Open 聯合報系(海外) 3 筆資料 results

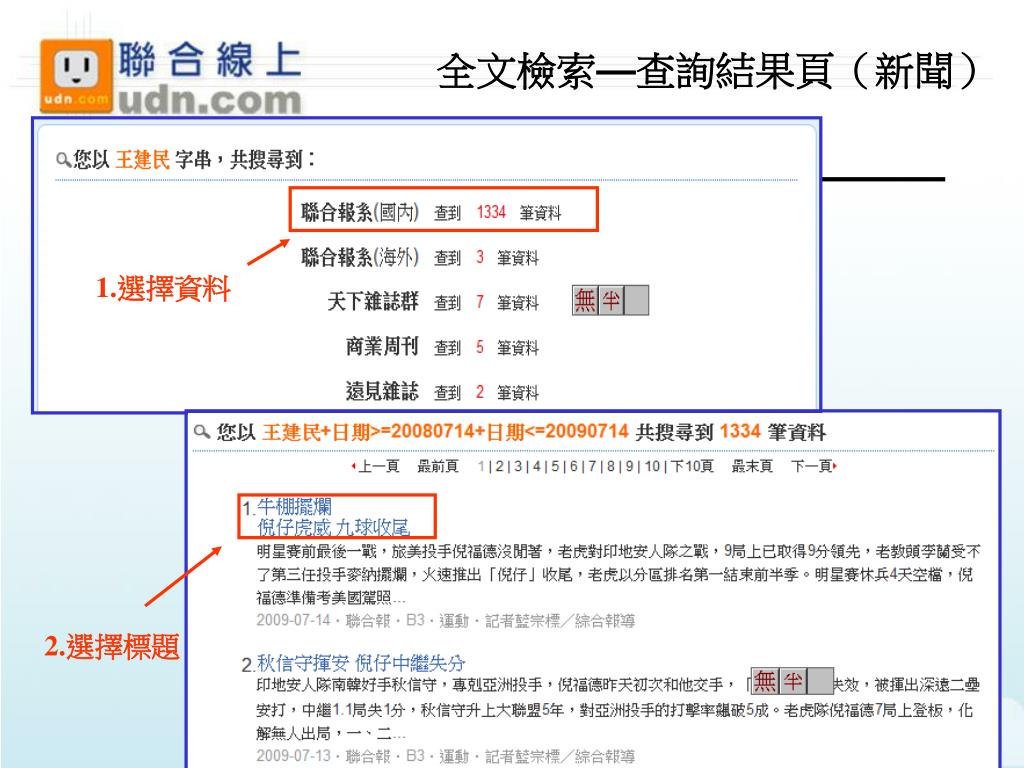click(419, 257)
